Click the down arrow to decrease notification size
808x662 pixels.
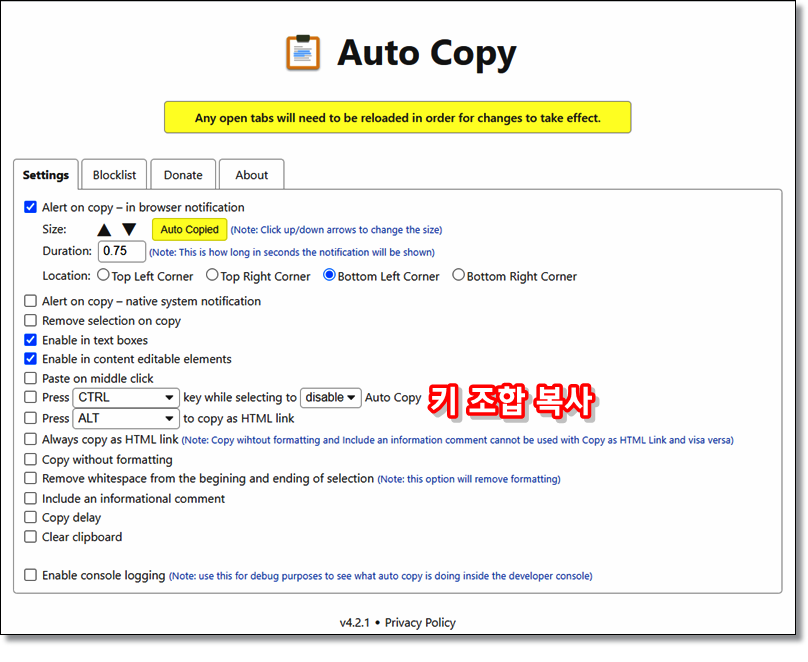click(x=127, y=229)
